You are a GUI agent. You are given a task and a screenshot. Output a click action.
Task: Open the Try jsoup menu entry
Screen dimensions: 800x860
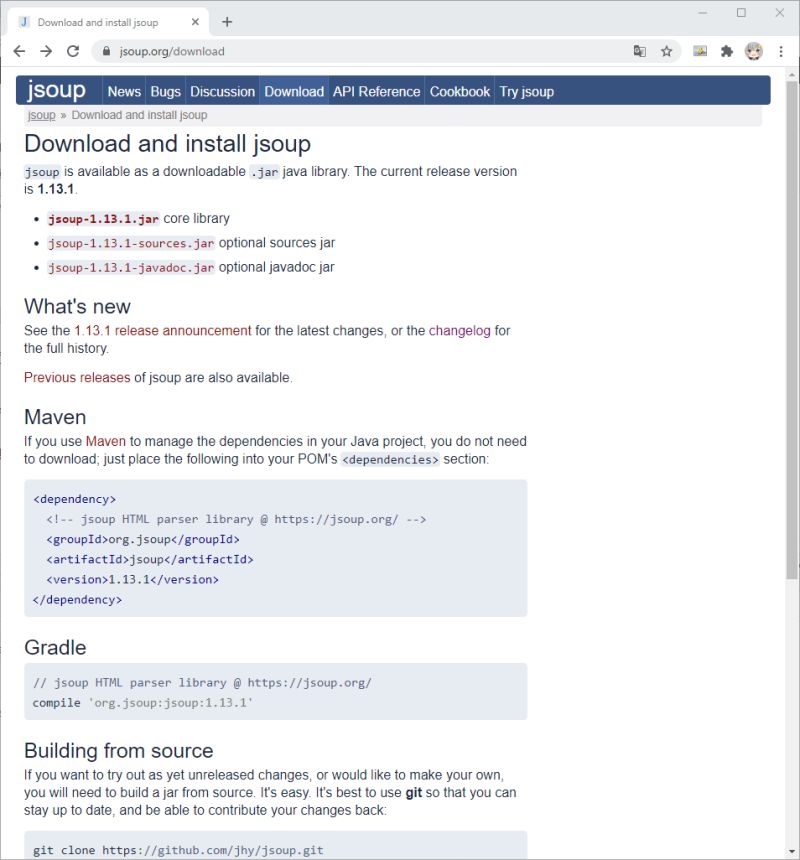click(527, 91)
